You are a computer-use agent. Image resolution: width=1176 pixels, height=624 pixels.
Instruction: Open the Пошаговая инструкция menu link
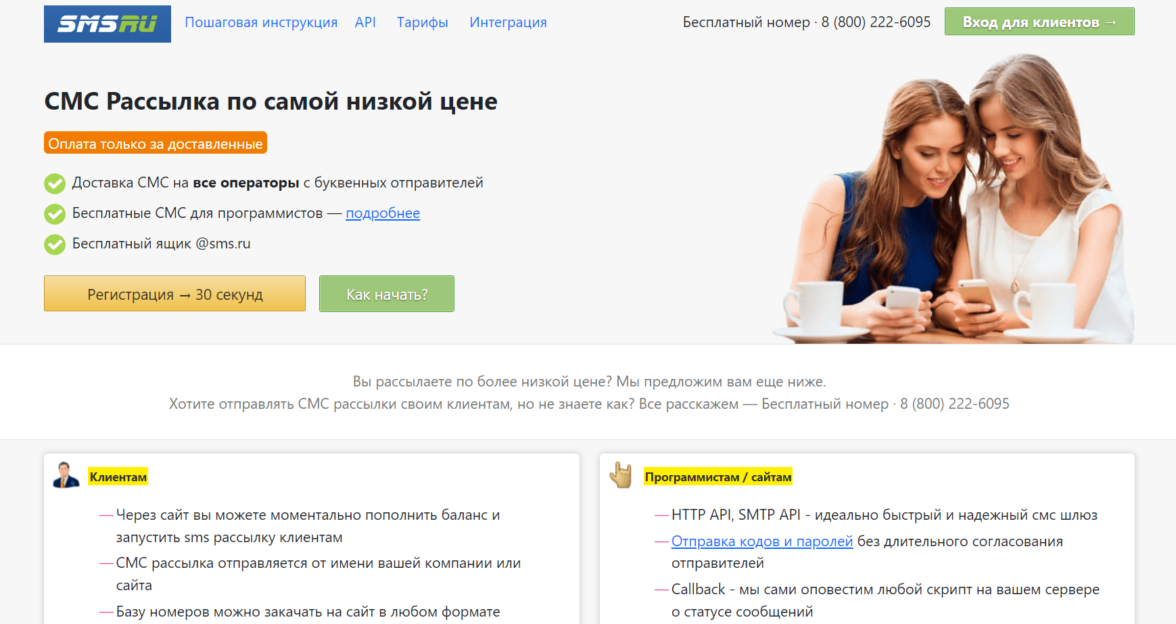[261, 22]
